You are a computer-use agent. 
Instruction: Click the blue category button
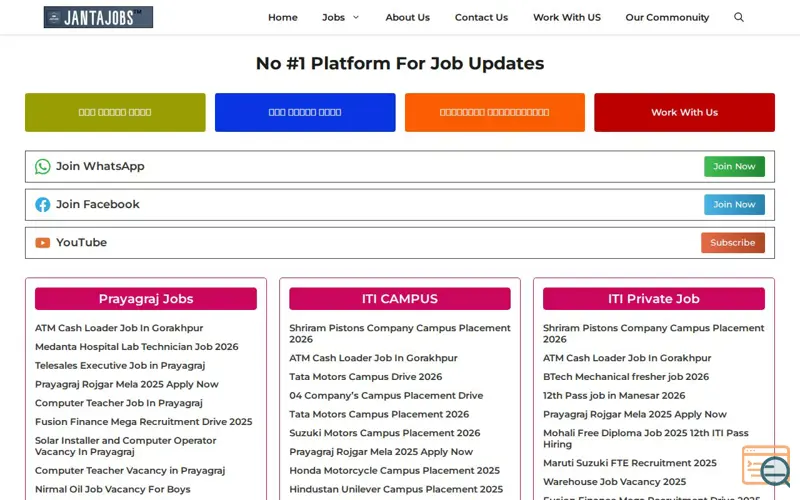coord(305,112)
